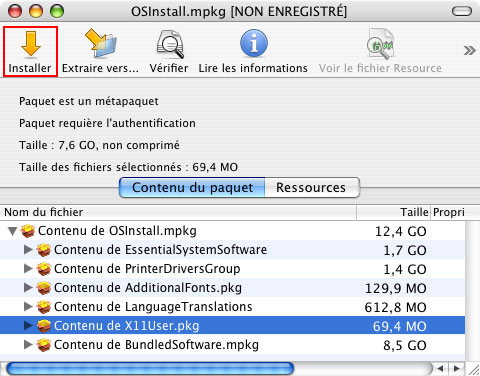The height and width of the screenshot is (376, 480).
Task: Select the row Contenu de AdditionalFonts.pkg
Action: [232, 288]
